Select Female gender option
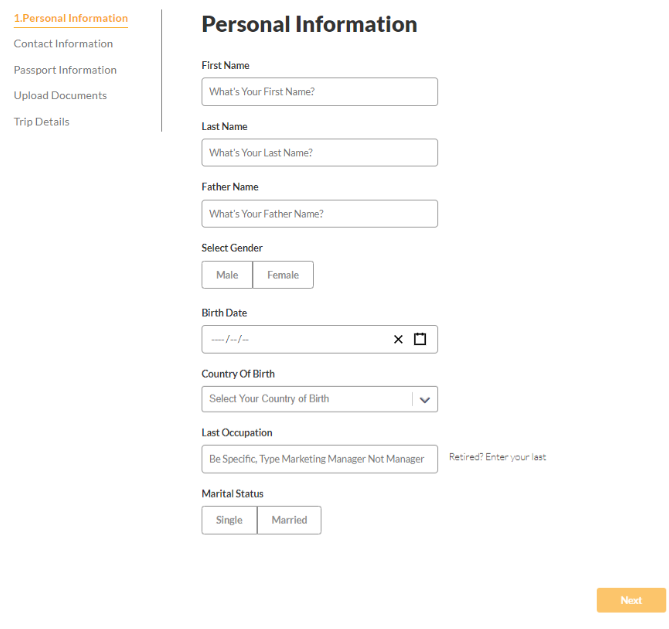Image resolution: width=669 pixels, height=629 pixels. click(283, 275)
